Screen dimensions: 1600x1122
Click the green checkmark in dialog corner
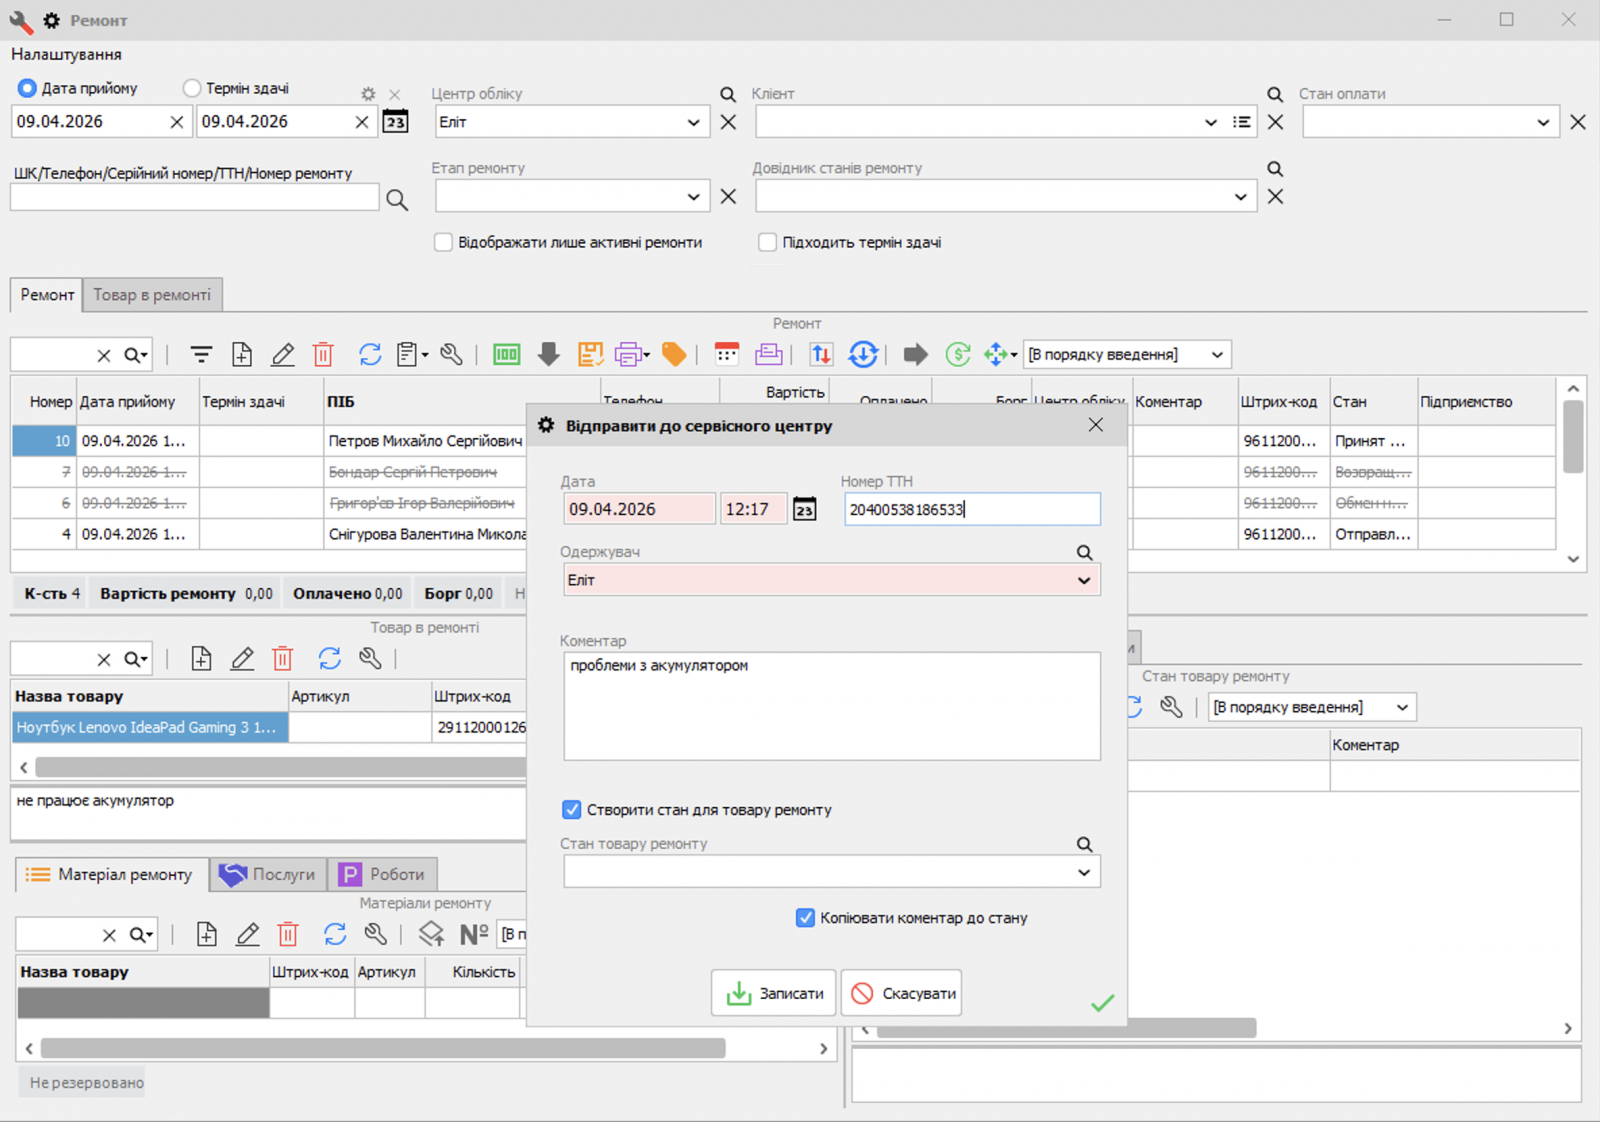pyautogui.click(x=1102, y=1003)
